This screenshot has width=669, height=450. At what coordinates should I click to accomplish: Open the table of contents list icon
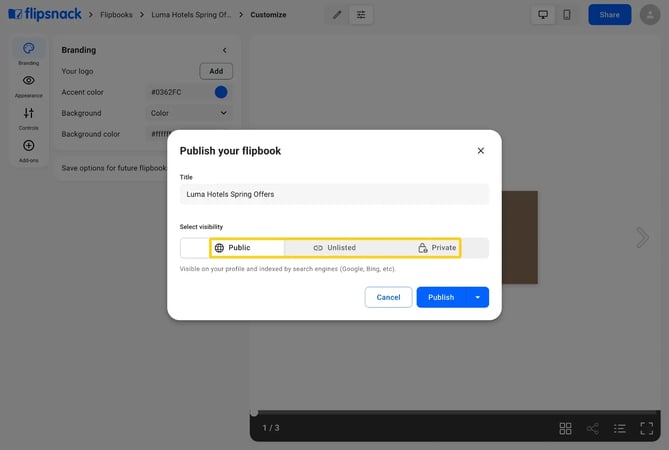(x=620, y=428)
